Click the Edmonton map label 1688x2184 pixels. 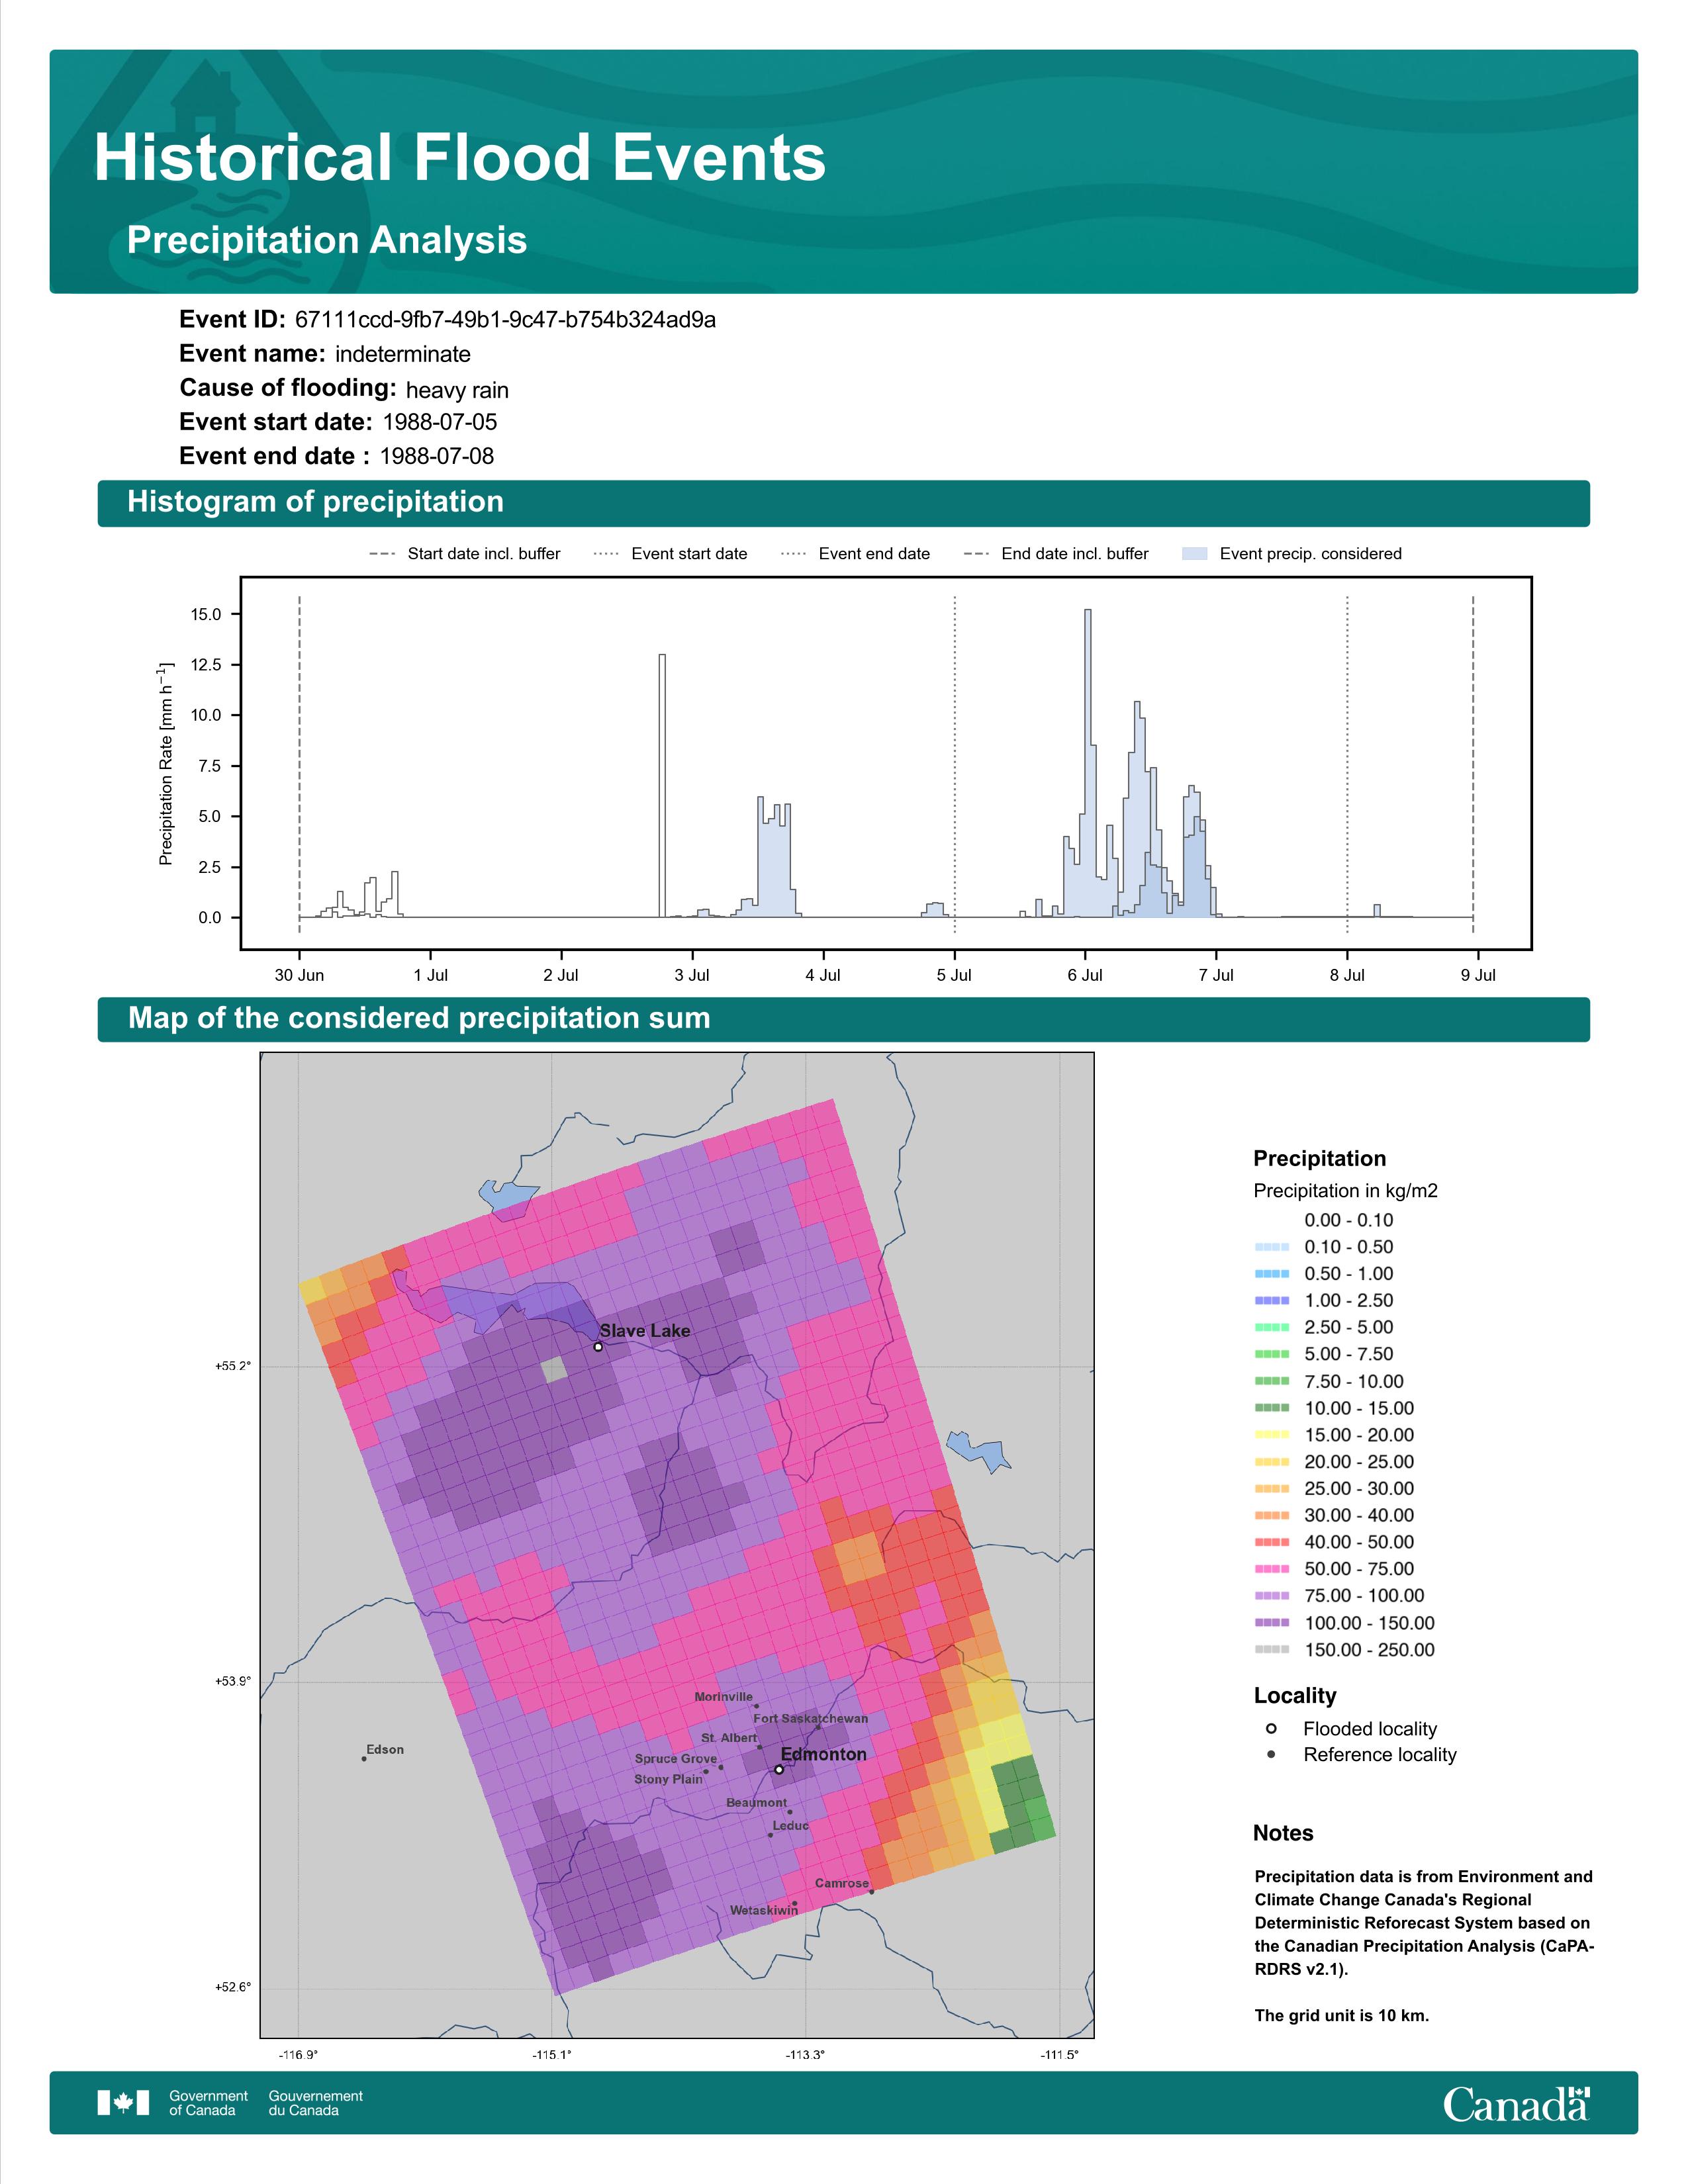click(824, 1754)
